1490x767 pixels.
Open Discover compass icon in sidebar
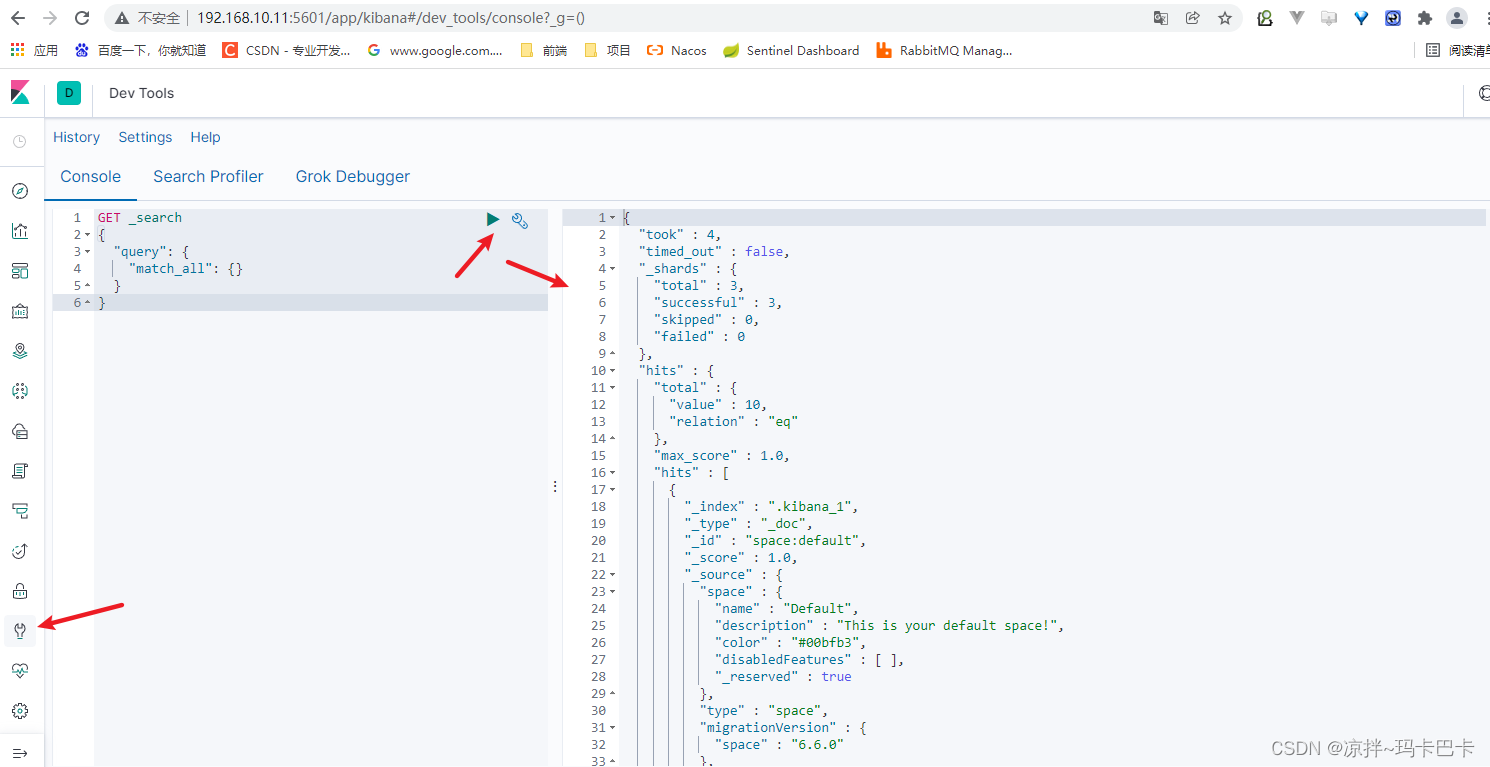pos(20,191)
